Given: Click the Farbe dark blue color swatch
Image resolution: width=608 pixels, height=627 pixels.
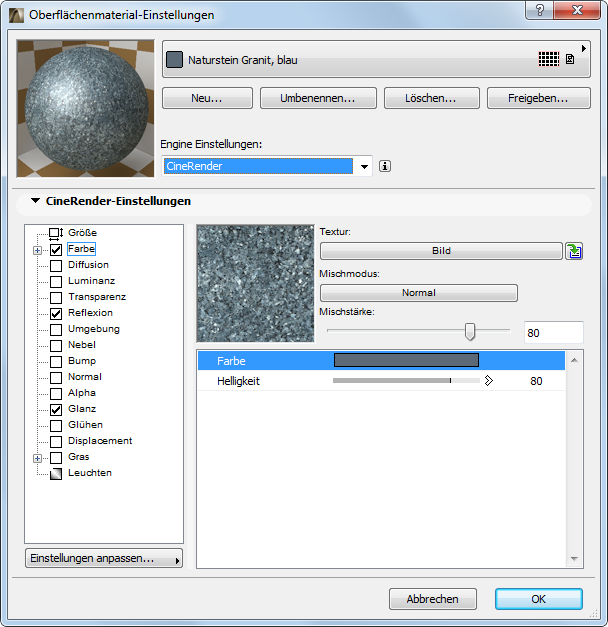Looking at the screenshot, I should [x=406, y=360].
